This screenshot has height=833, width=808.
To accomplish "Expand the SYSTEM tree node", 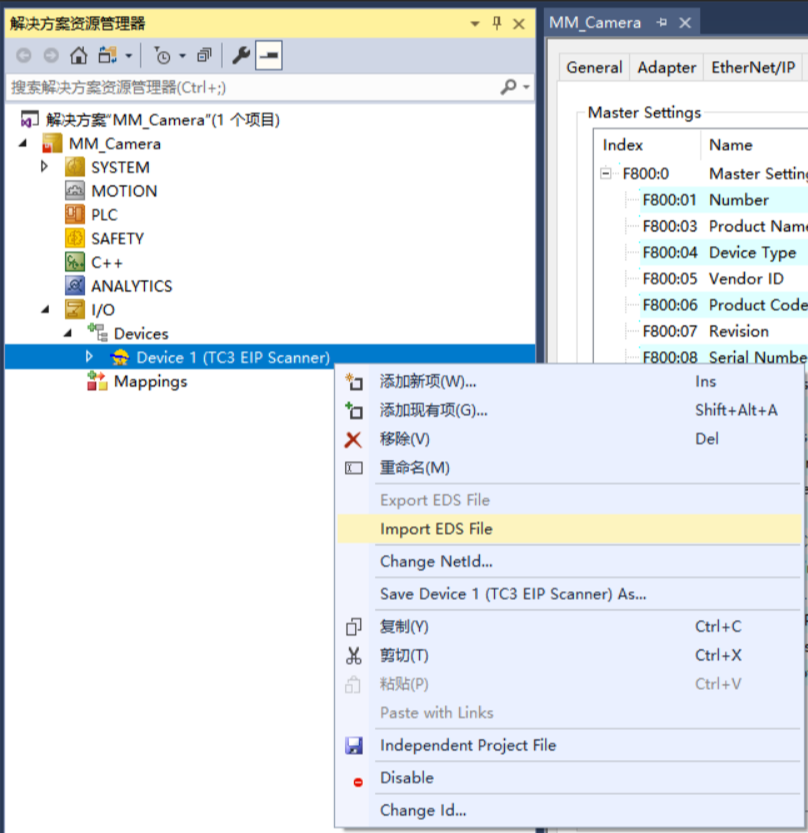I will coord(45,167).
